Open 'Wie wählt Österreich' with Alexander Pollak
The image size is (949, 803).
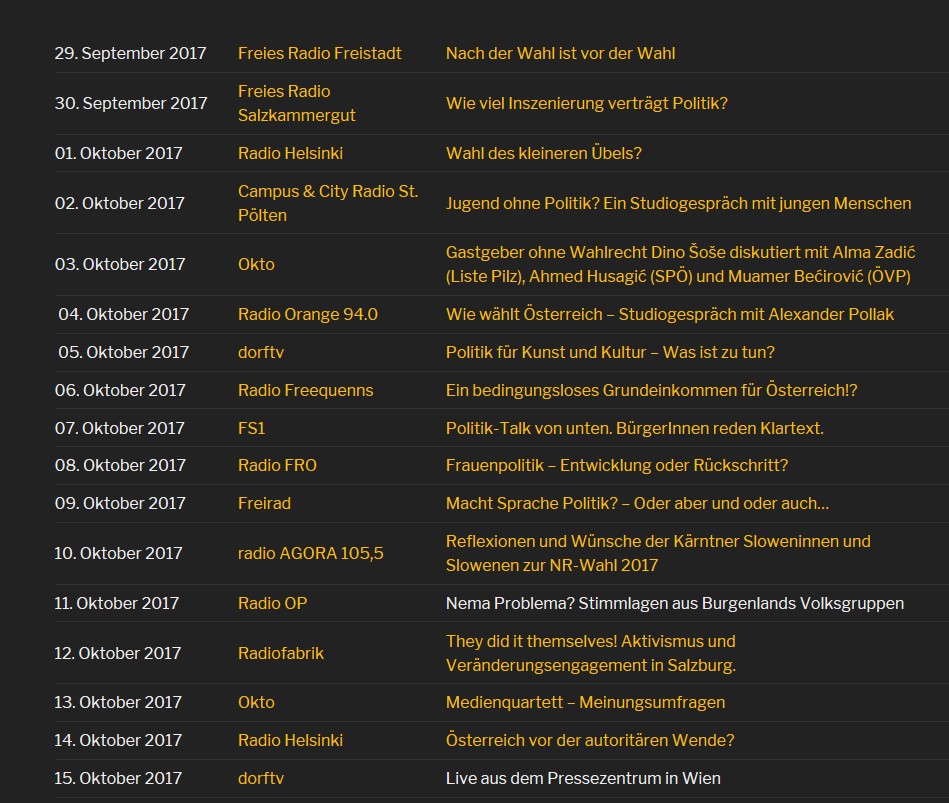click(670, 315)
